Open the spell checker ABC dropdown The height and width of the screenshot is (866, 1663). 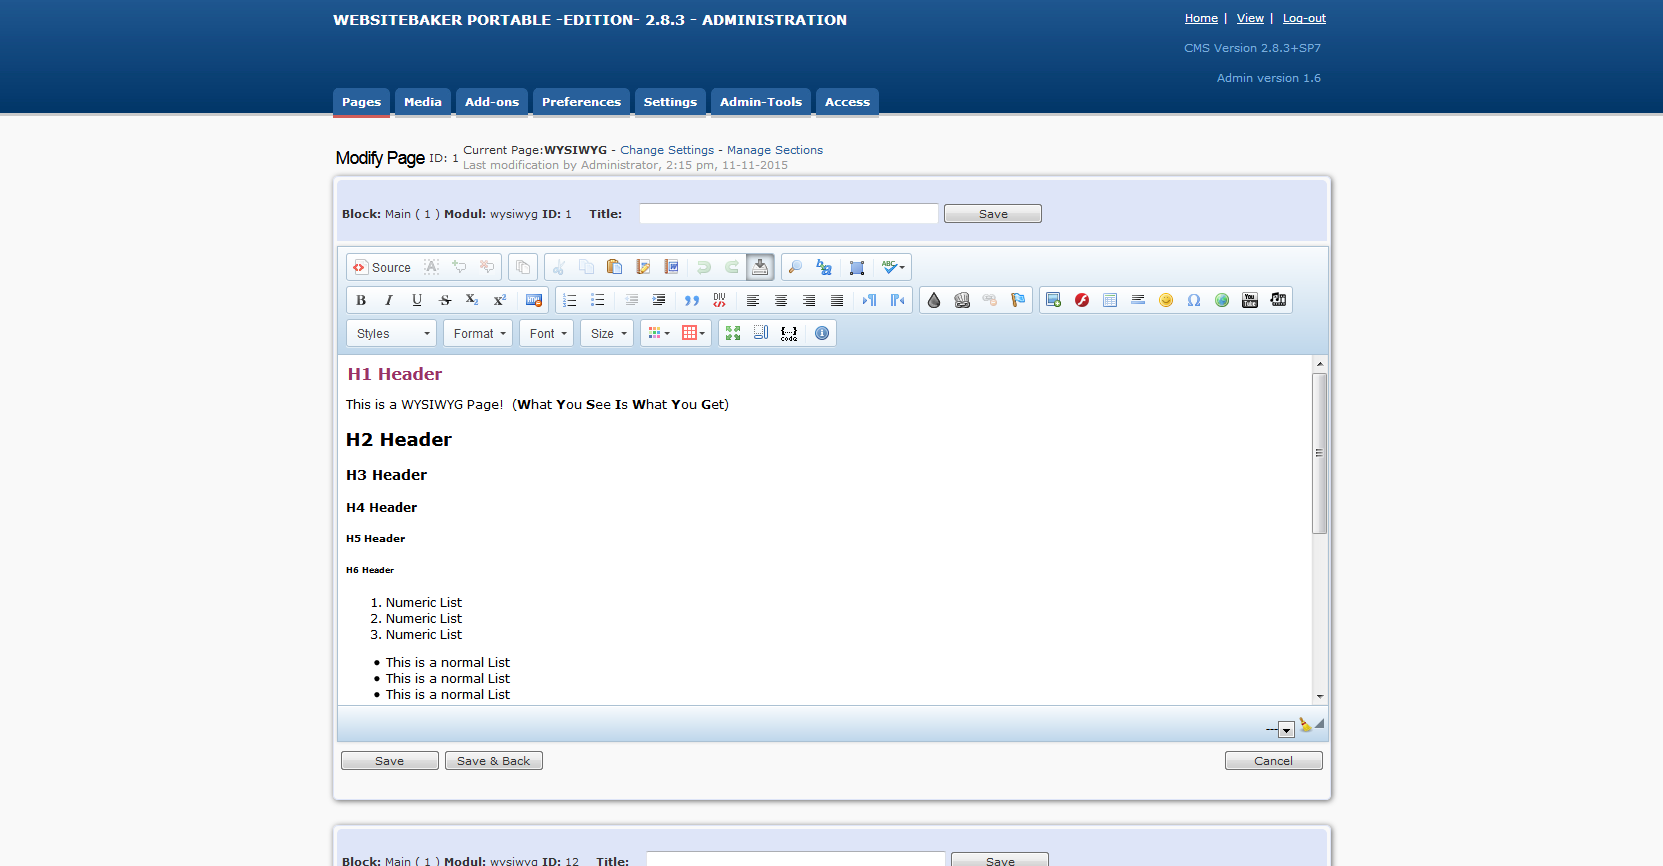click(x=893, y=267)
